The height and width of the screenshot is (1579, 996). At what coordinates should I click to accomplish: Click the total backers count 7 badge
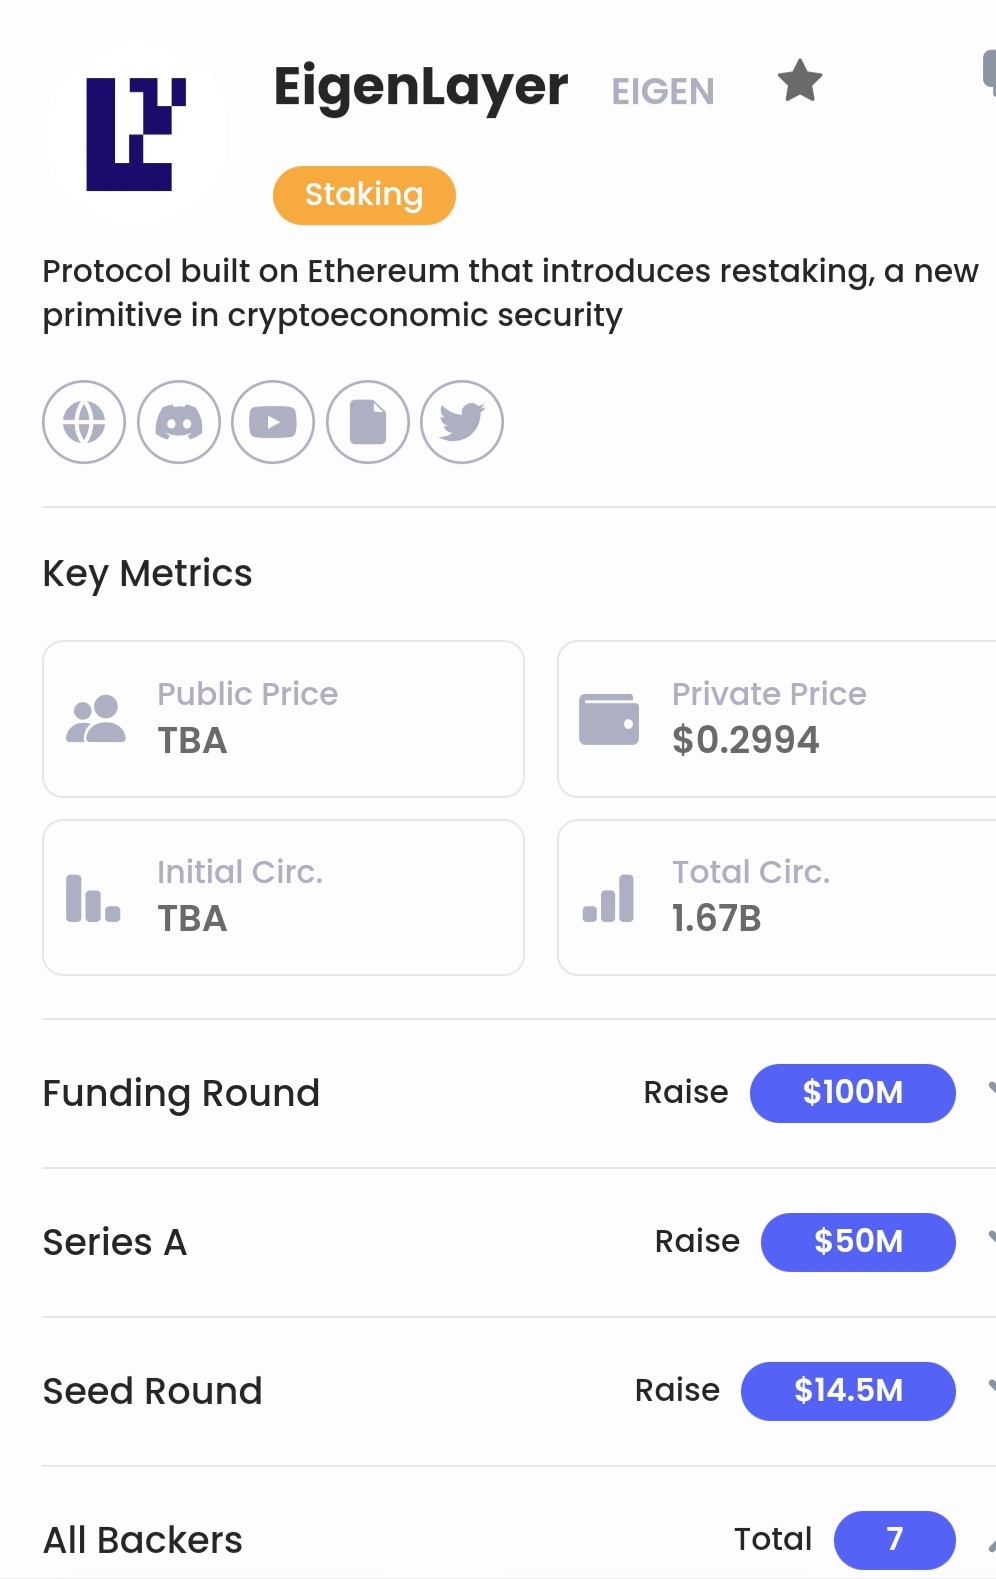894,1540
